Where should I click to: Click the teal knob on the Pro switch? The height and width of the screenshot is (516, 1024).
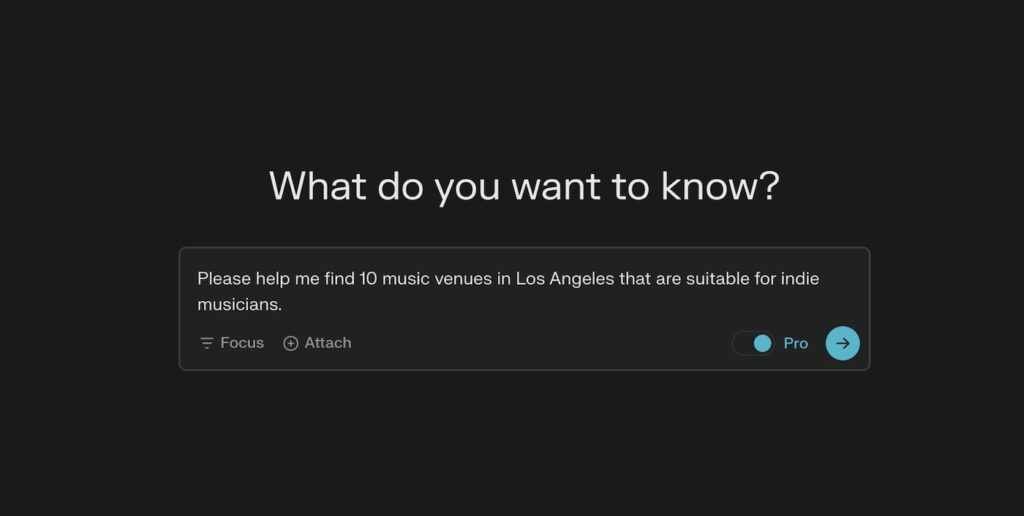click(762, 343)
